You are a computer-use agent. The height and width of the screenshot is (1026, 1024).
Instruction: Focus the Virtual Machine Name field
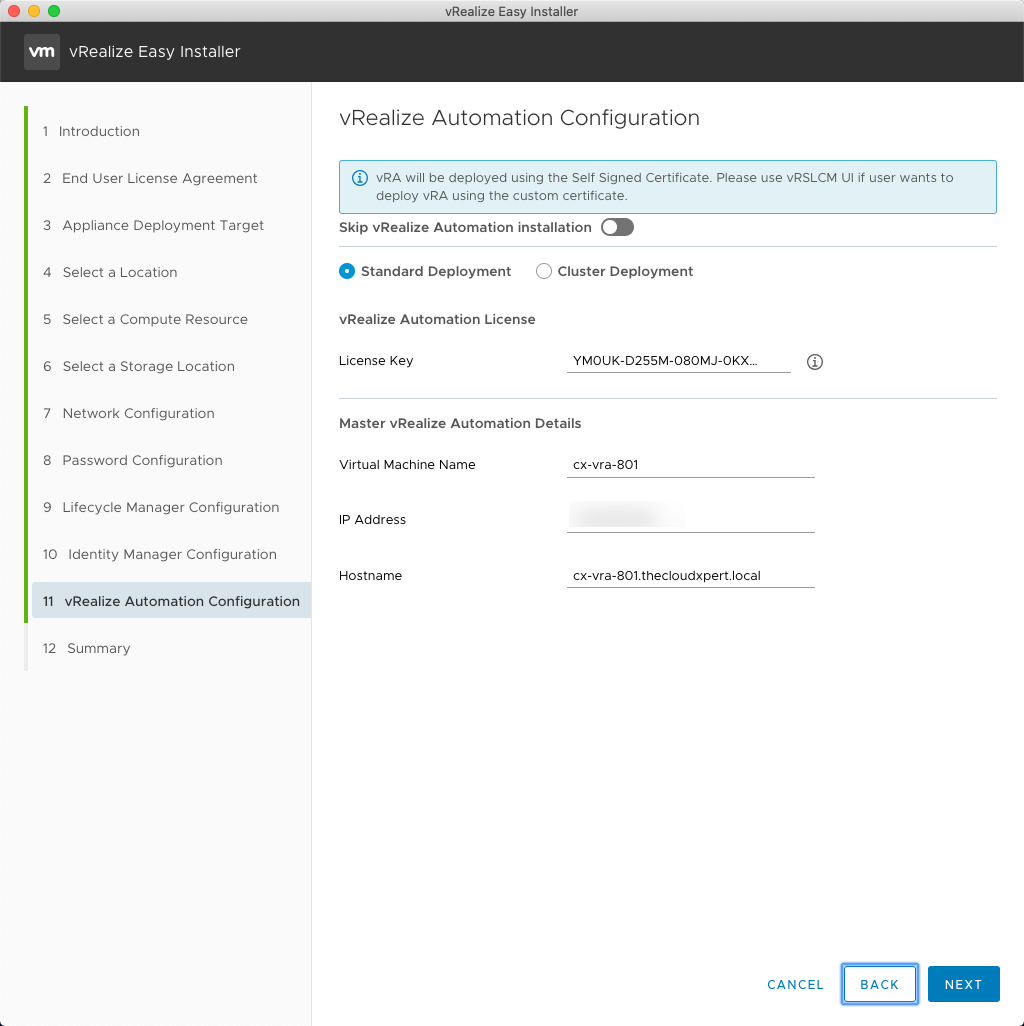(690, 465)
